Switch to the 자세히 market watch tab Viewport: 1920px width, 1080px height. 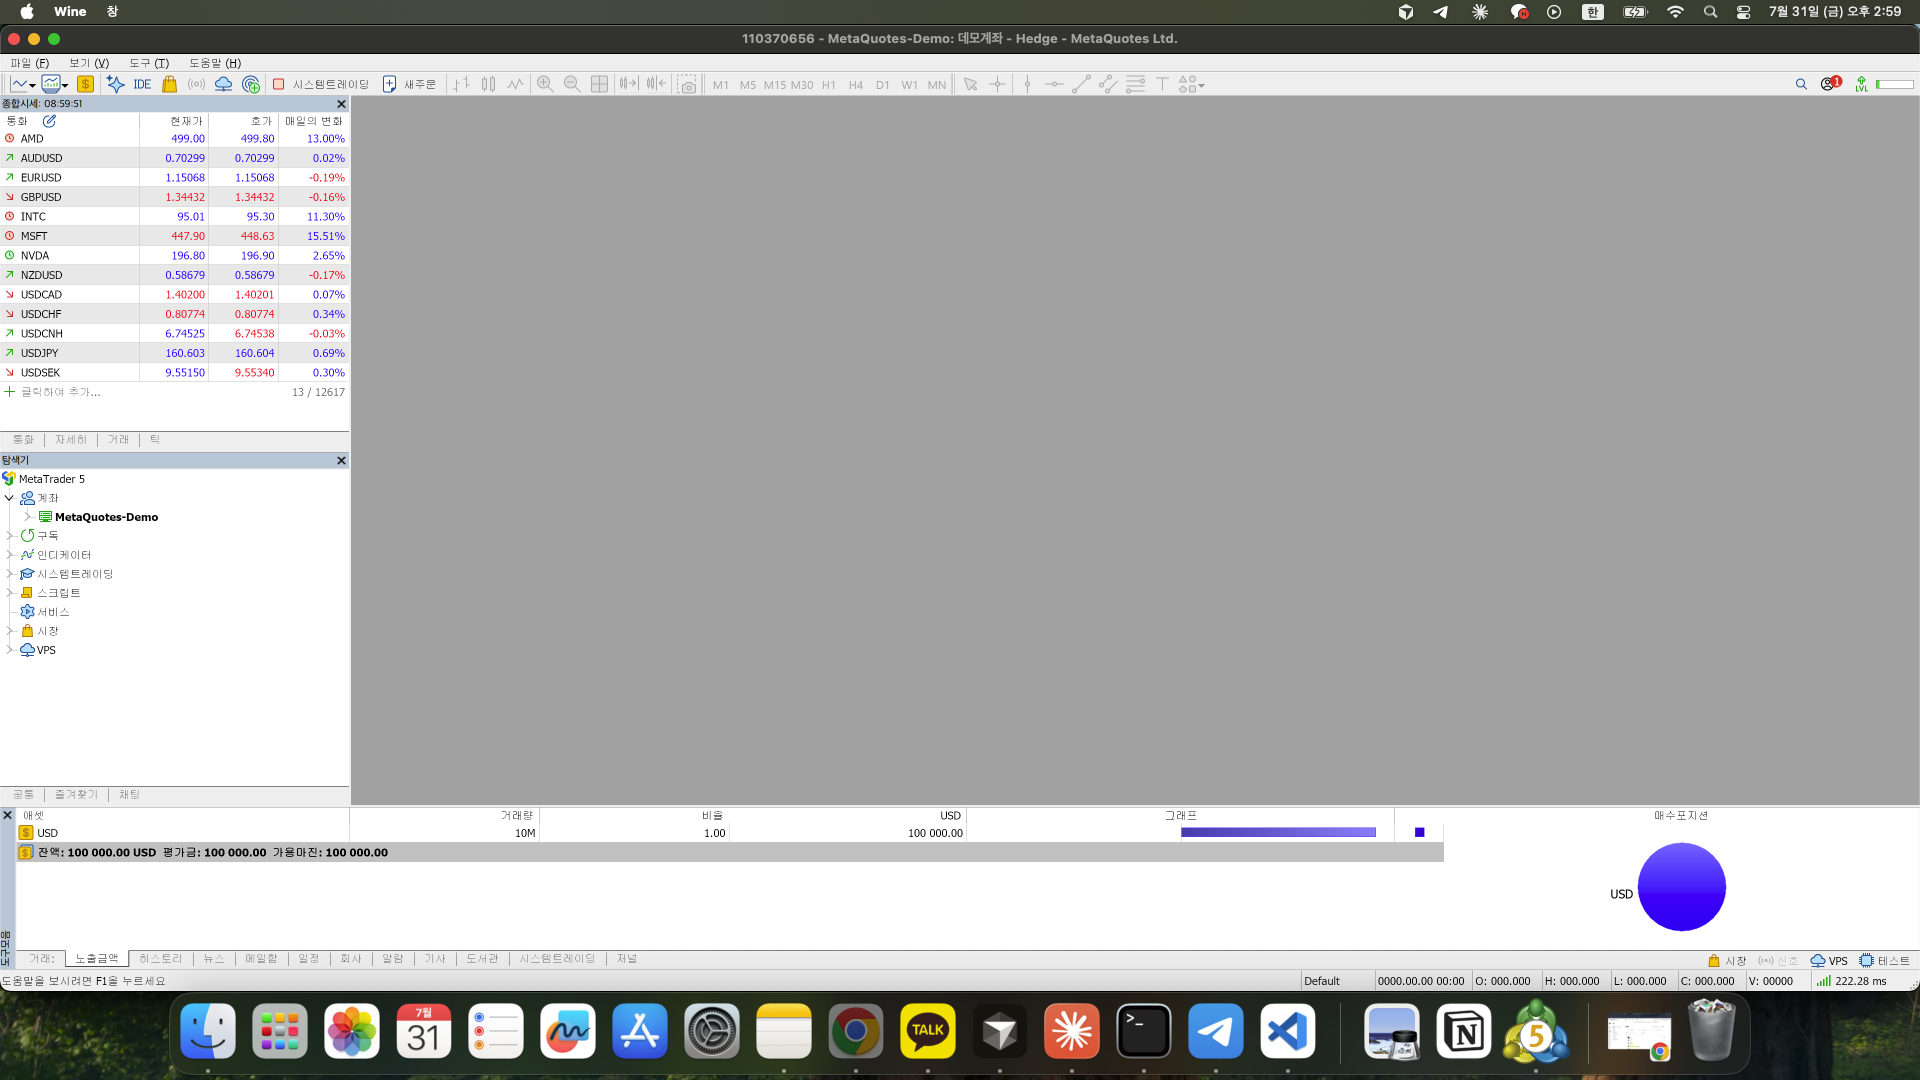click(x=71, y=440)
